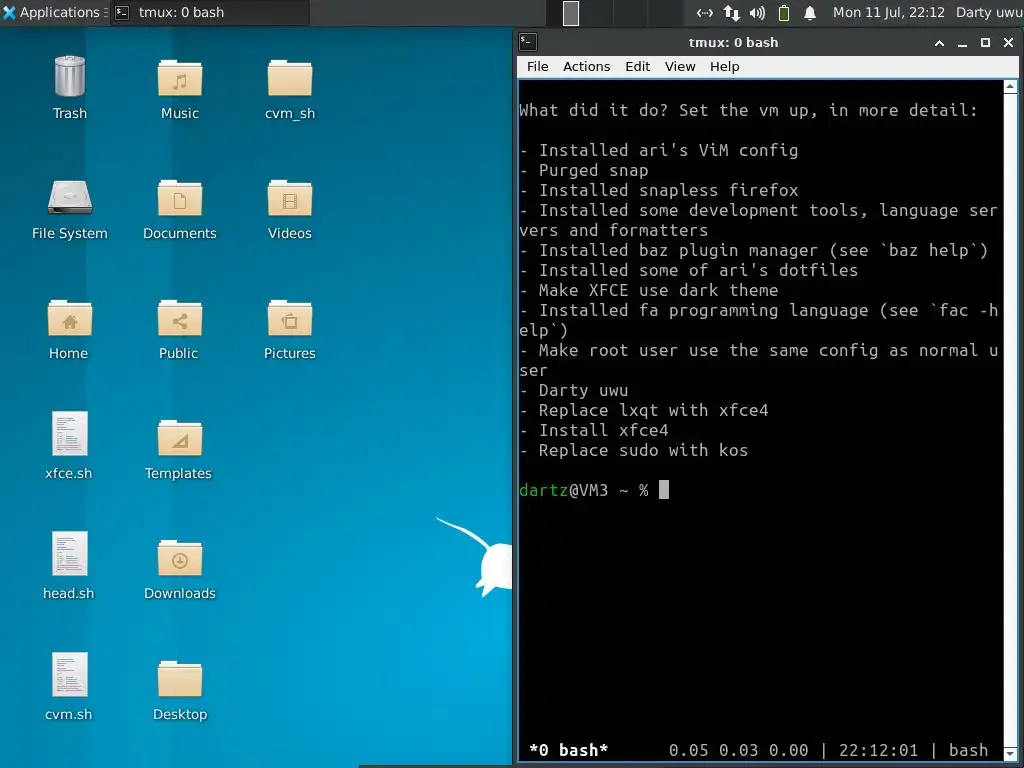The image size is (1024, 768).
Task: Click the load average '0.05 0.03 0.00'
Action: click(x=739, y=750)
